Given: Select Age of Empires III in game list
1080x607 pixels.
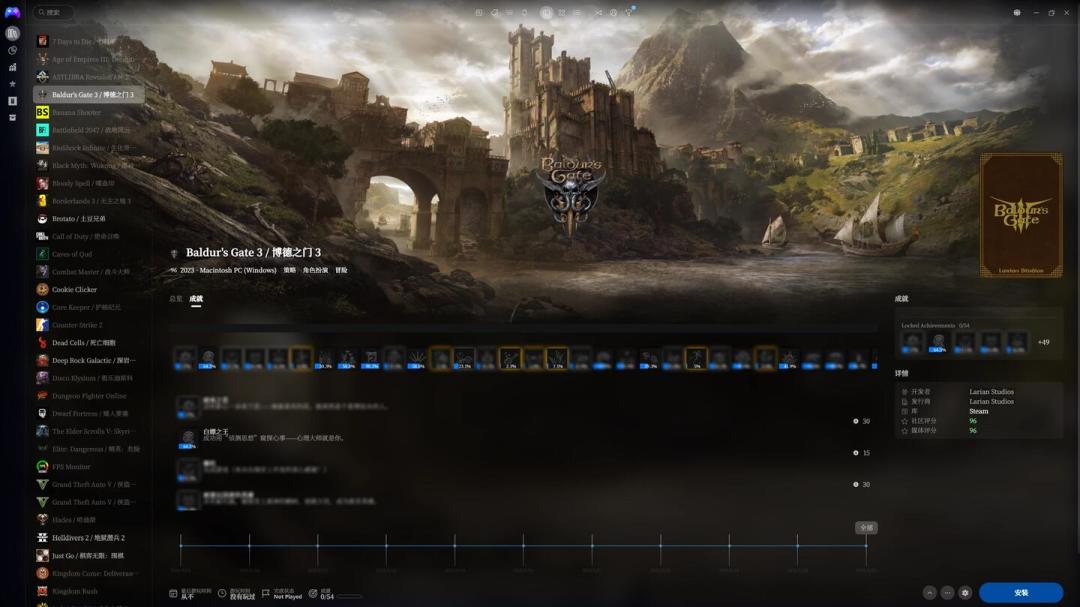Looking at the screenshot, I should click(x=89, y=59).
